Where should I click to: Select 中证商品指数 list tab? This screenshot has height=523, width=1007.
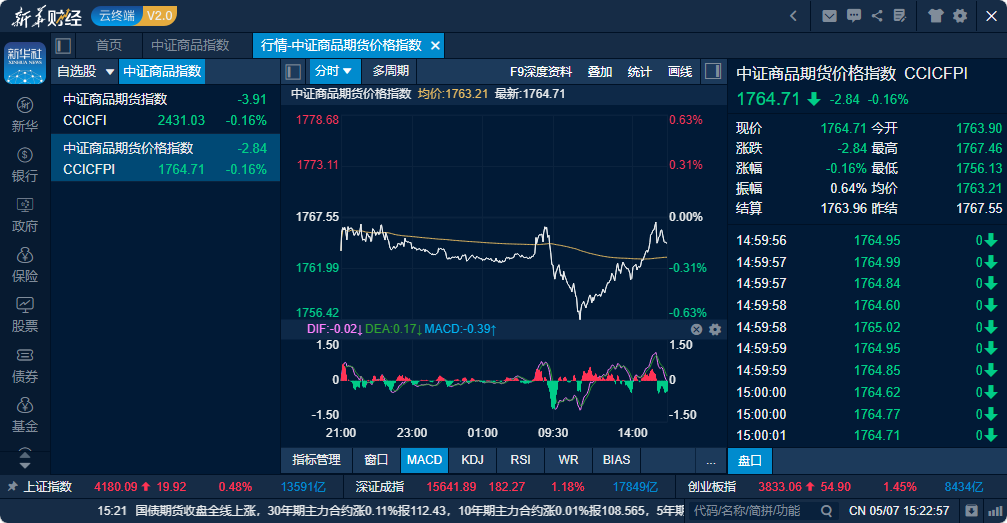[x=162, y=71]
